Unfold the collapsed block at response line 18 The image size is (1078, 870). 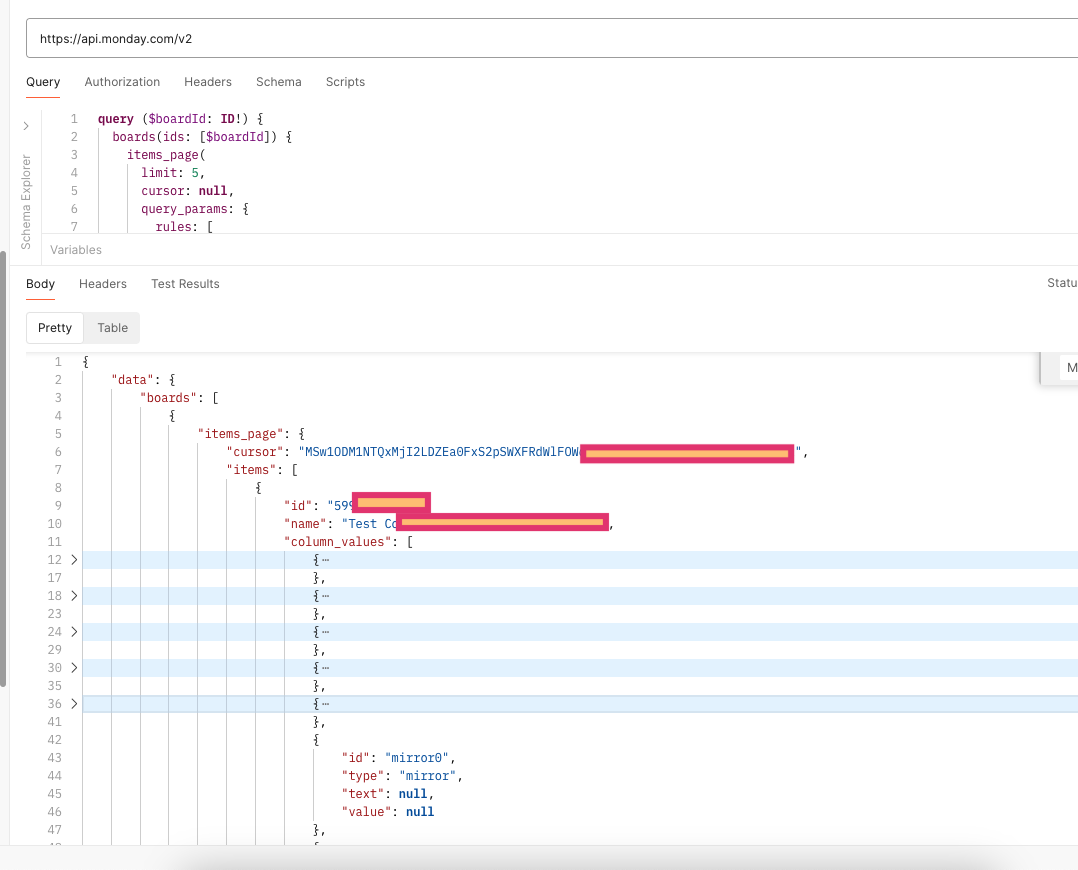[74, 596]
